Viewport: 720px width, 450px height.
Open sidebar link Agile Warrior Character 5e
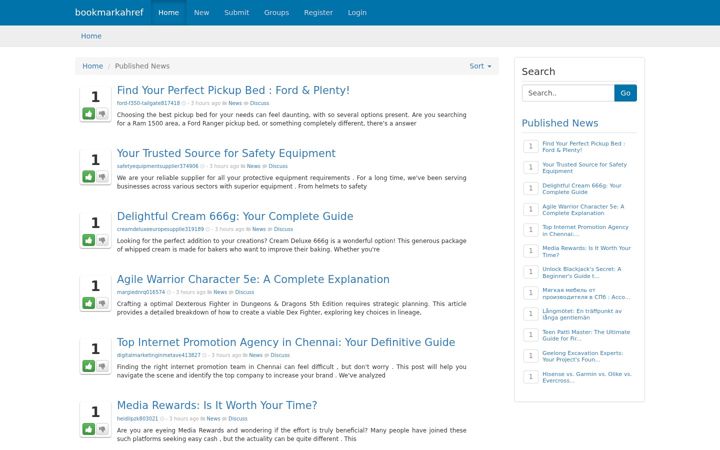click(x=583, y=210)
